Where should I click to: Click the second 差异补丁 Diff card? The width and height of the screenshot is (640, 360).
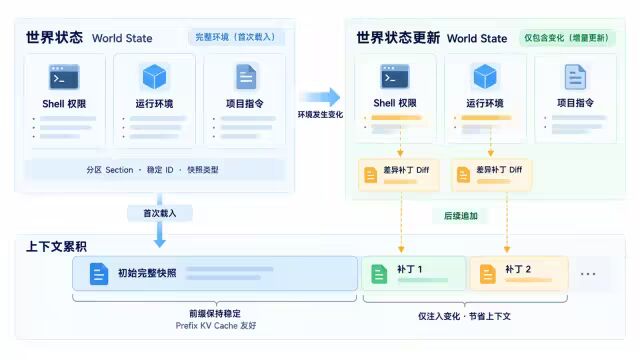491,175
